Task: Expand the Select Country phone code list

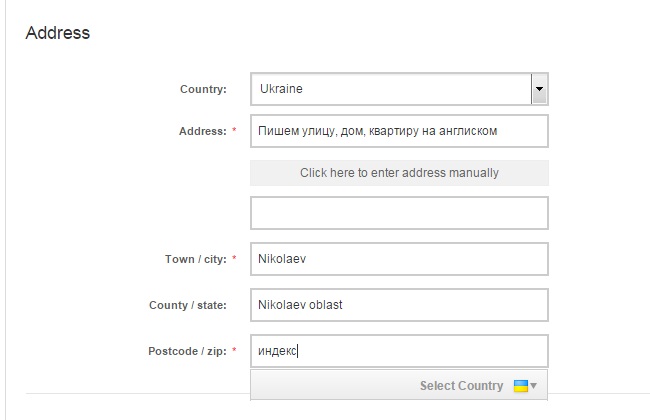Action: (461, 386)
